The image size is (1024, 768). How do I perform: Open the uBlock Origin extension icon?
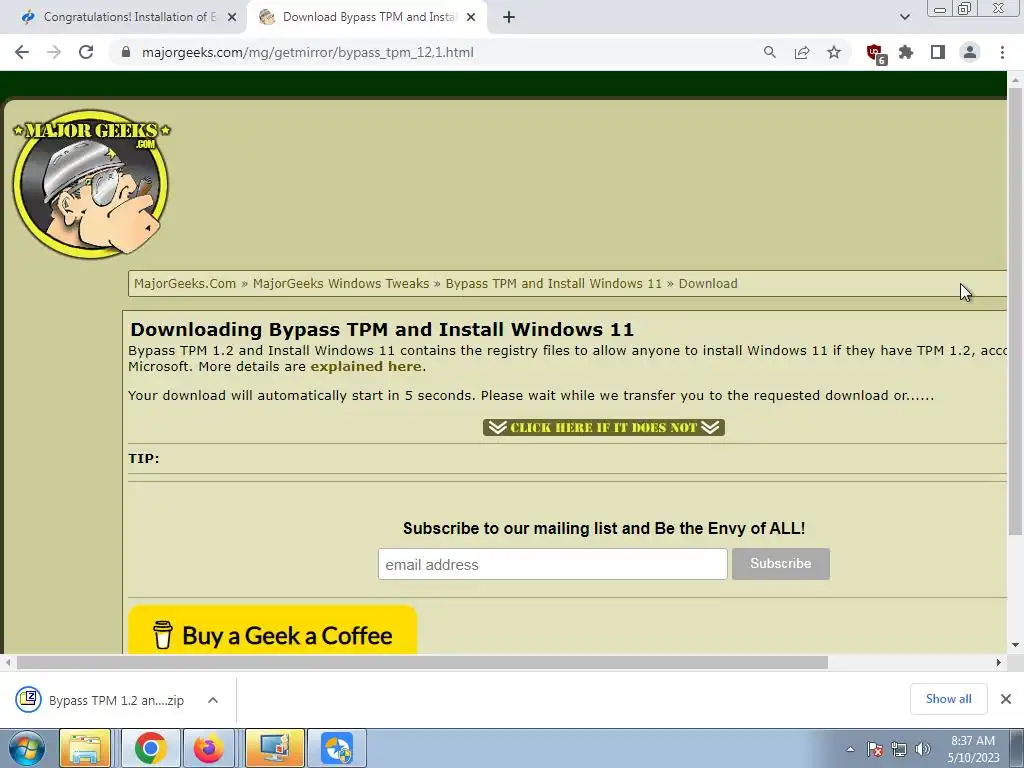coord(875,53)
